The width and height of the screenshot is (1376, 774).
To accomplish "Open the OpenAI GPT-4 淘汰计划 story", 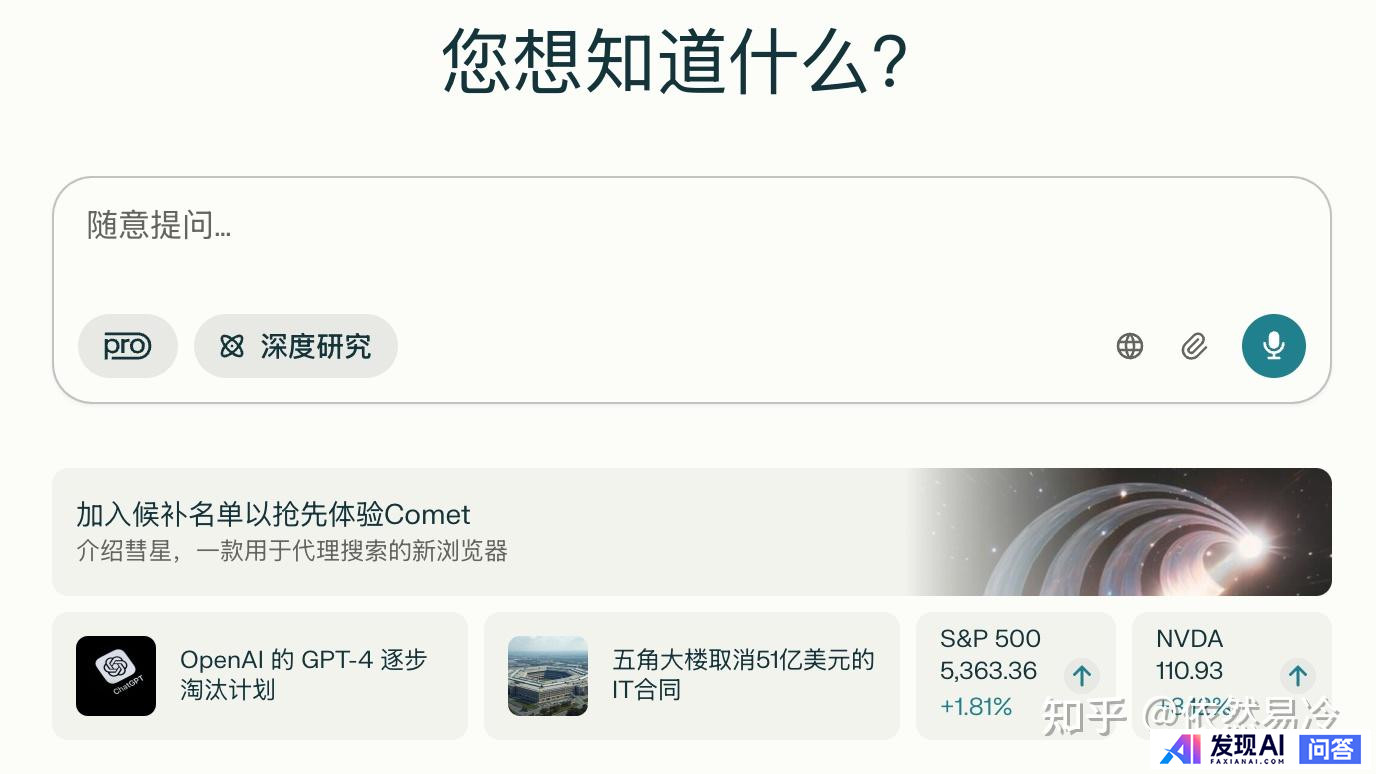I will coord(303,675).
